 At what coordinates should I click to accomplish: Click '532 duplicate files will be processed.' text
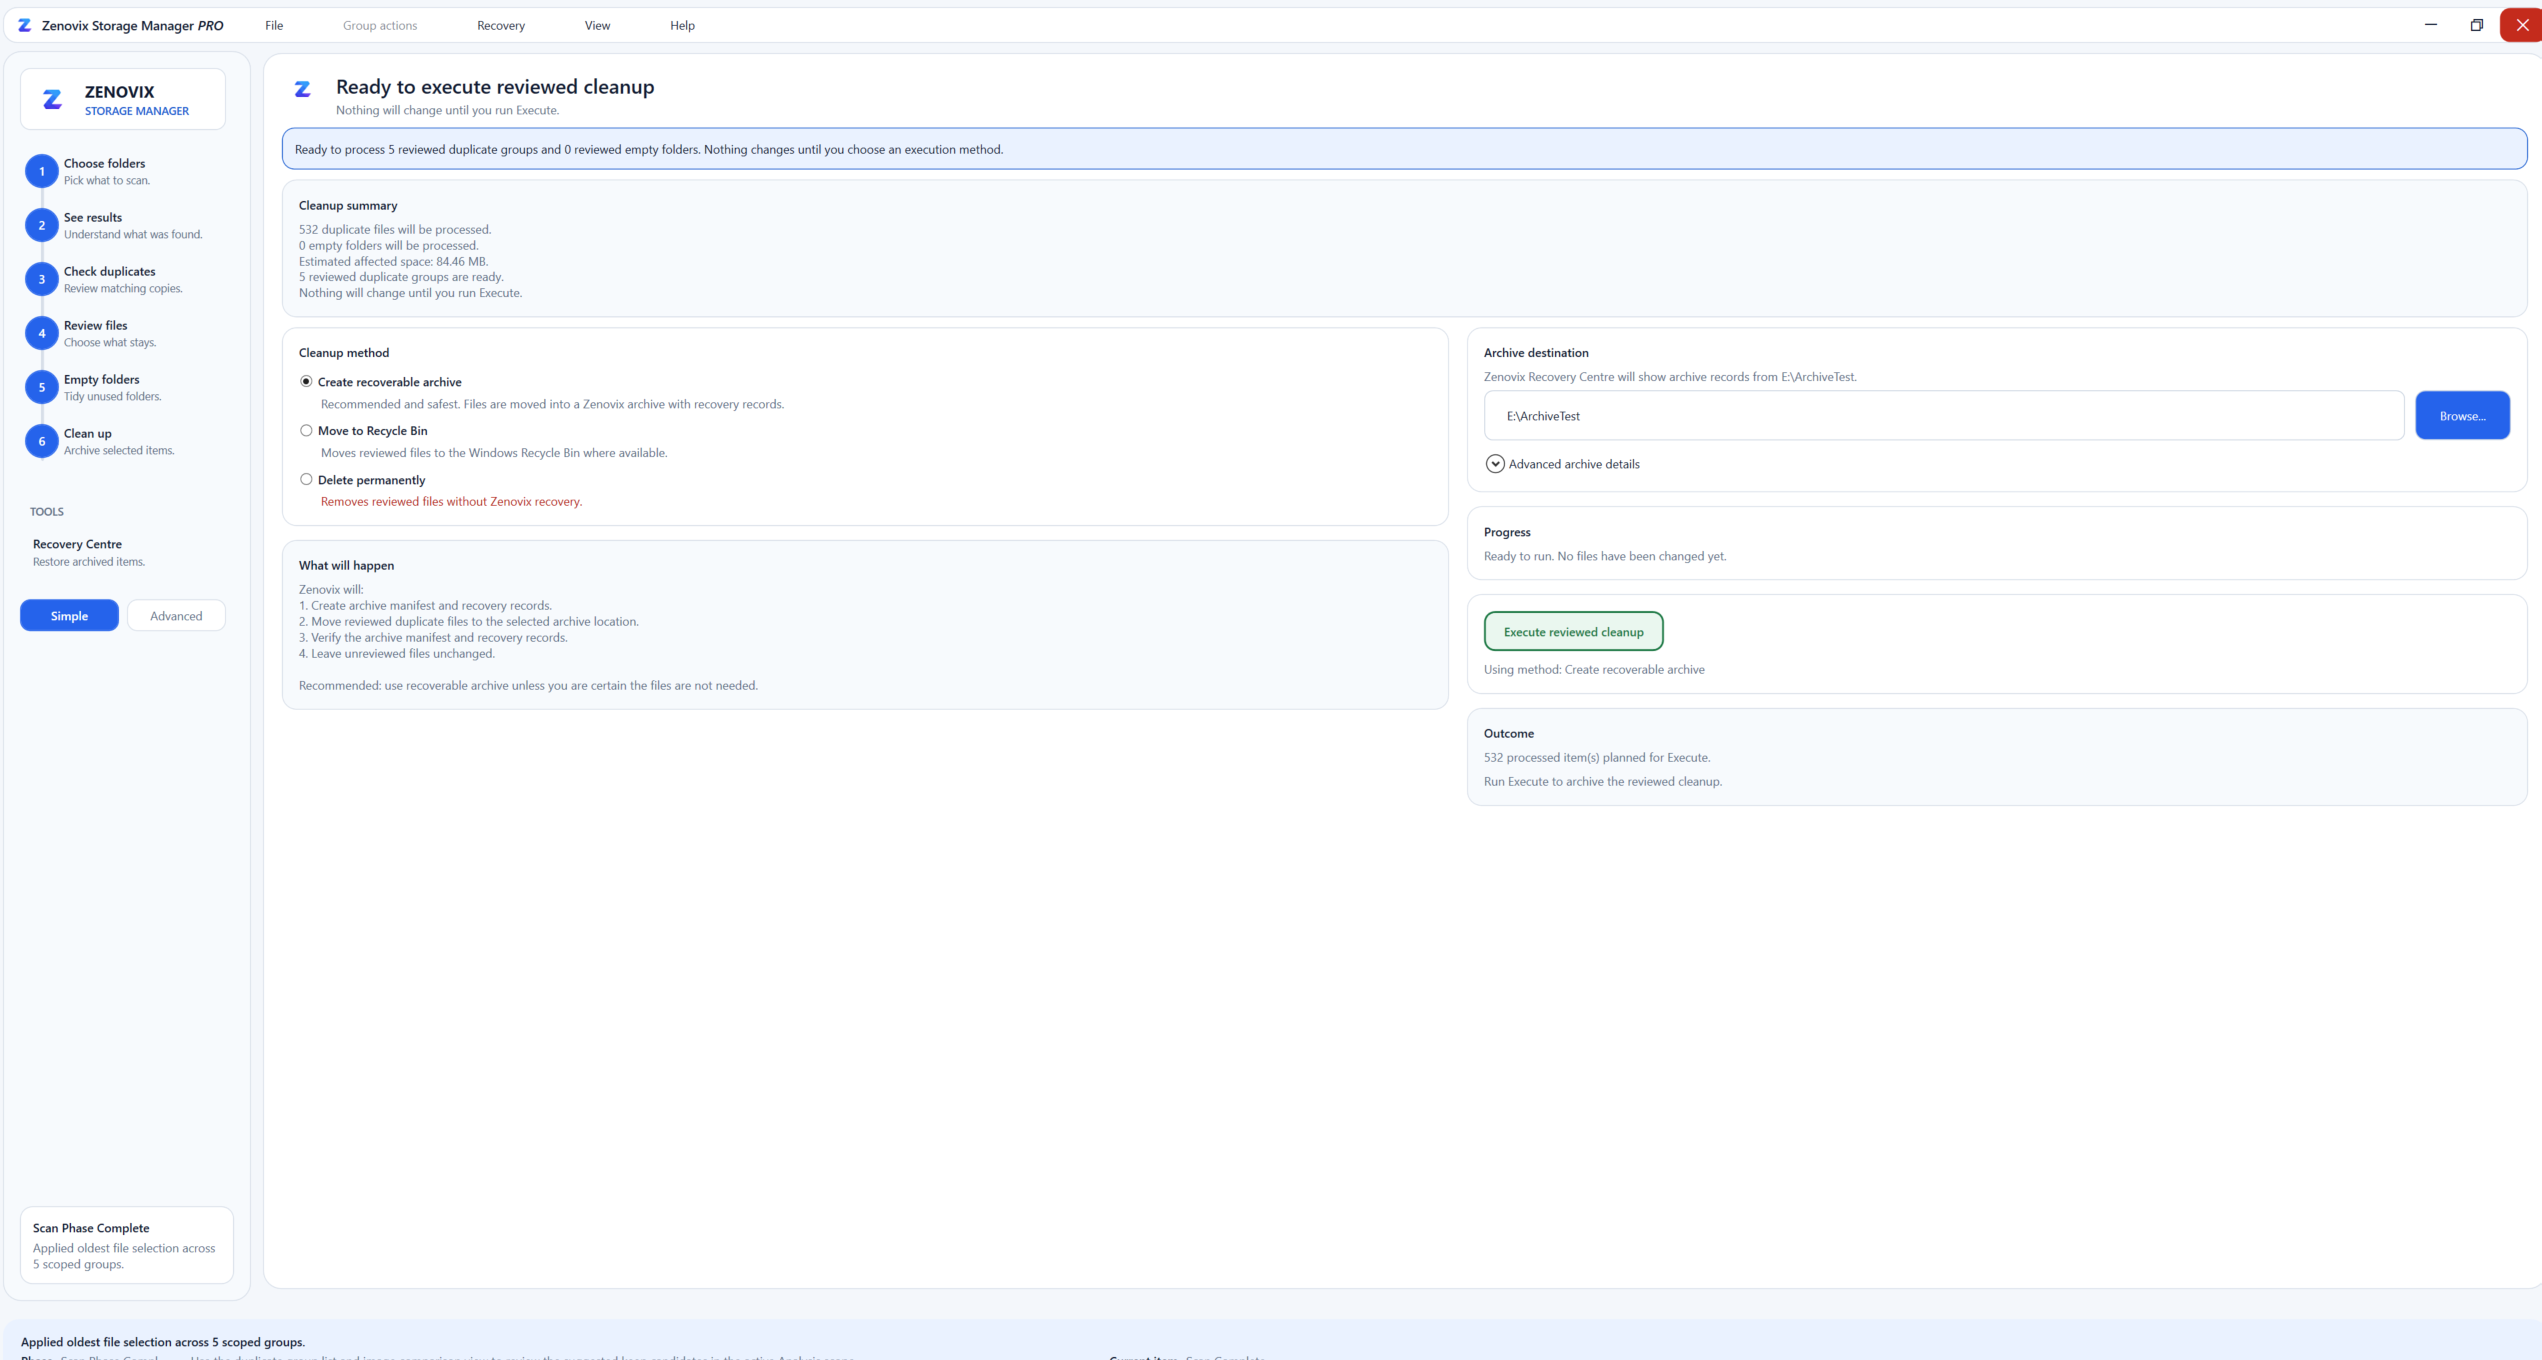395,229
